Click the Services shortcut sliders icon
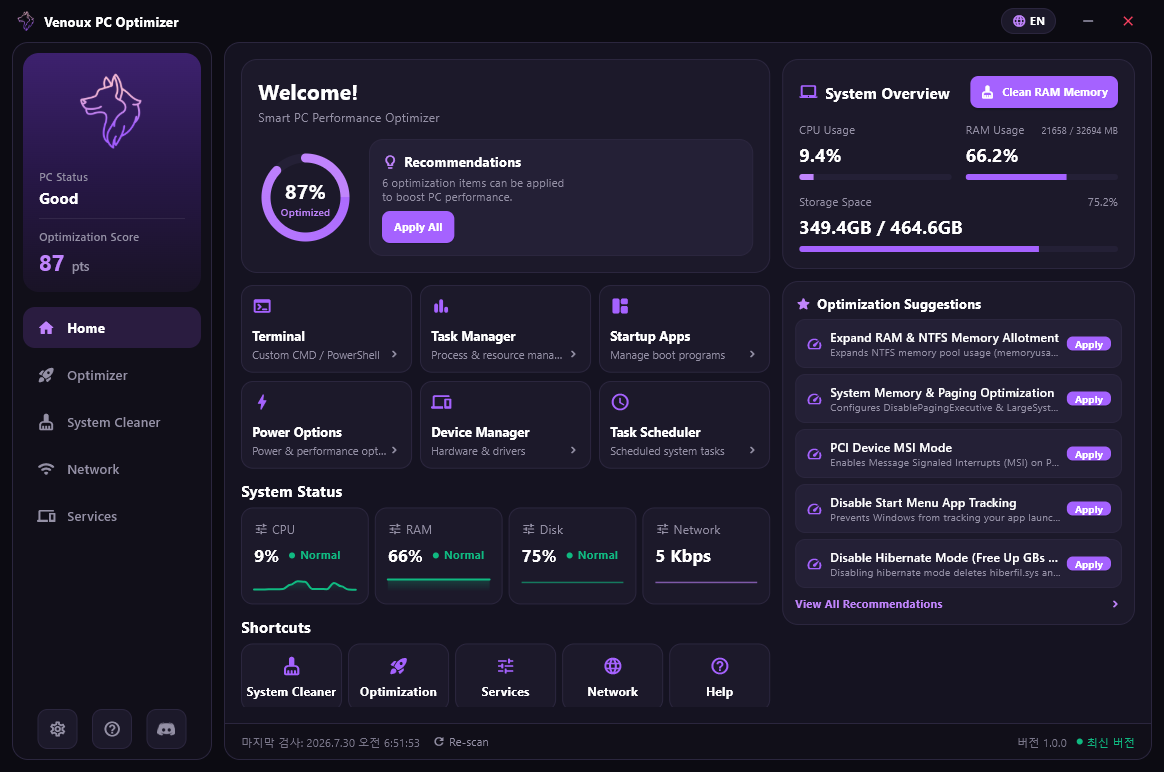This screenshot has width=1164, height=772. (x=506, y=666)
